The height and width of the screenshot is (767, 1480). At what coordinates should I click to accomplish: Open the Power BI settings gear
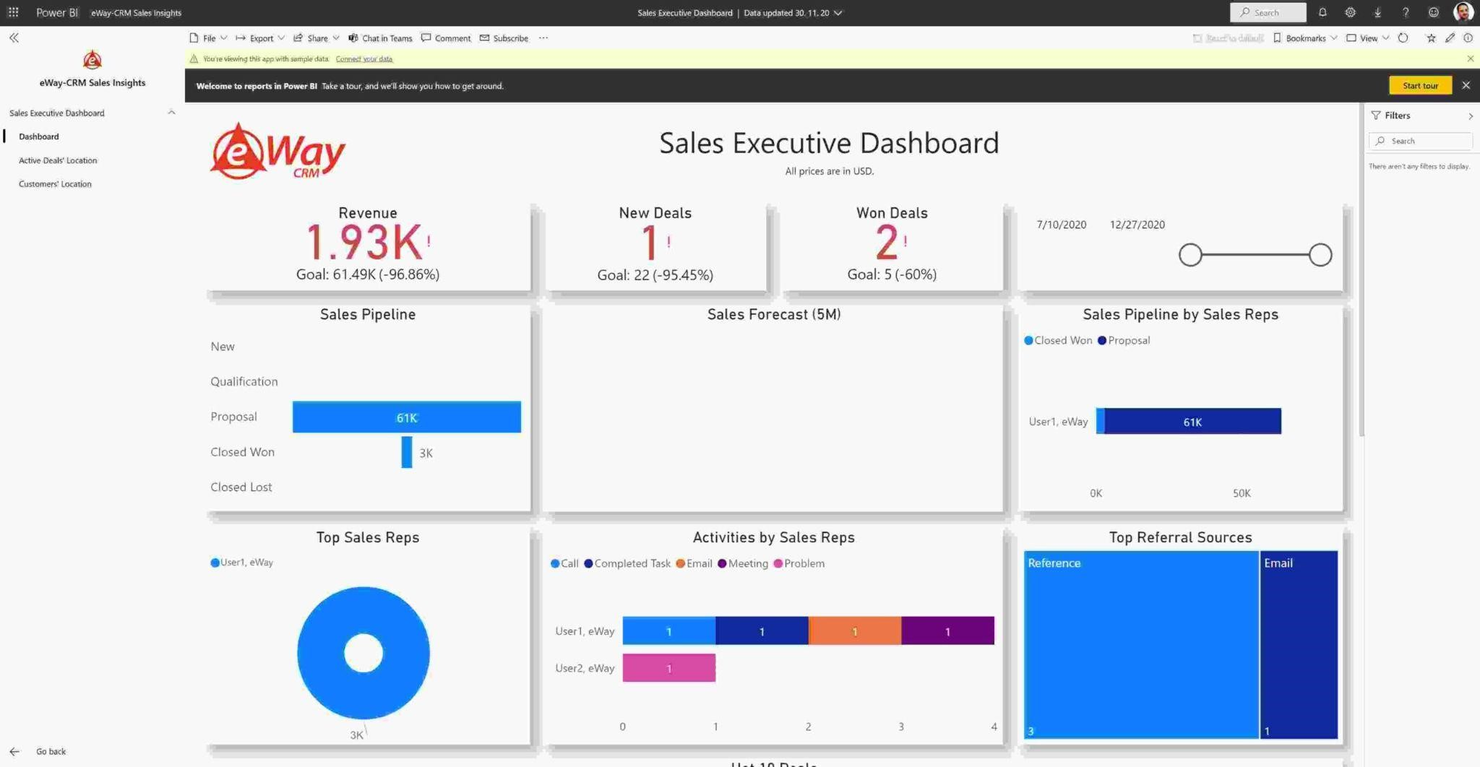pyautogui.click(x=1350, y=12)
